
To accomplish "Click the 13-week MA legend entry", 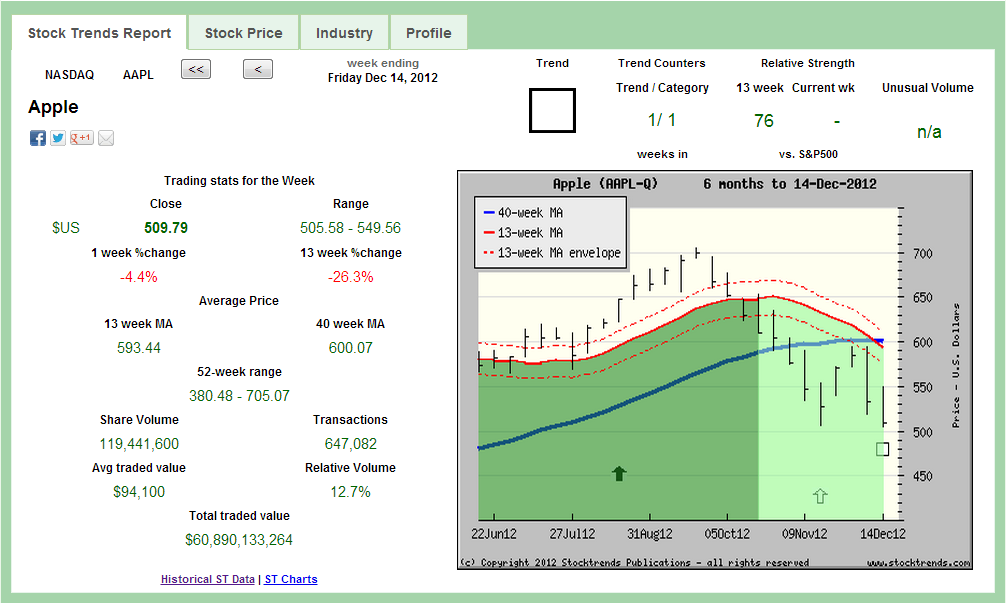I will [x=523, y=233].
